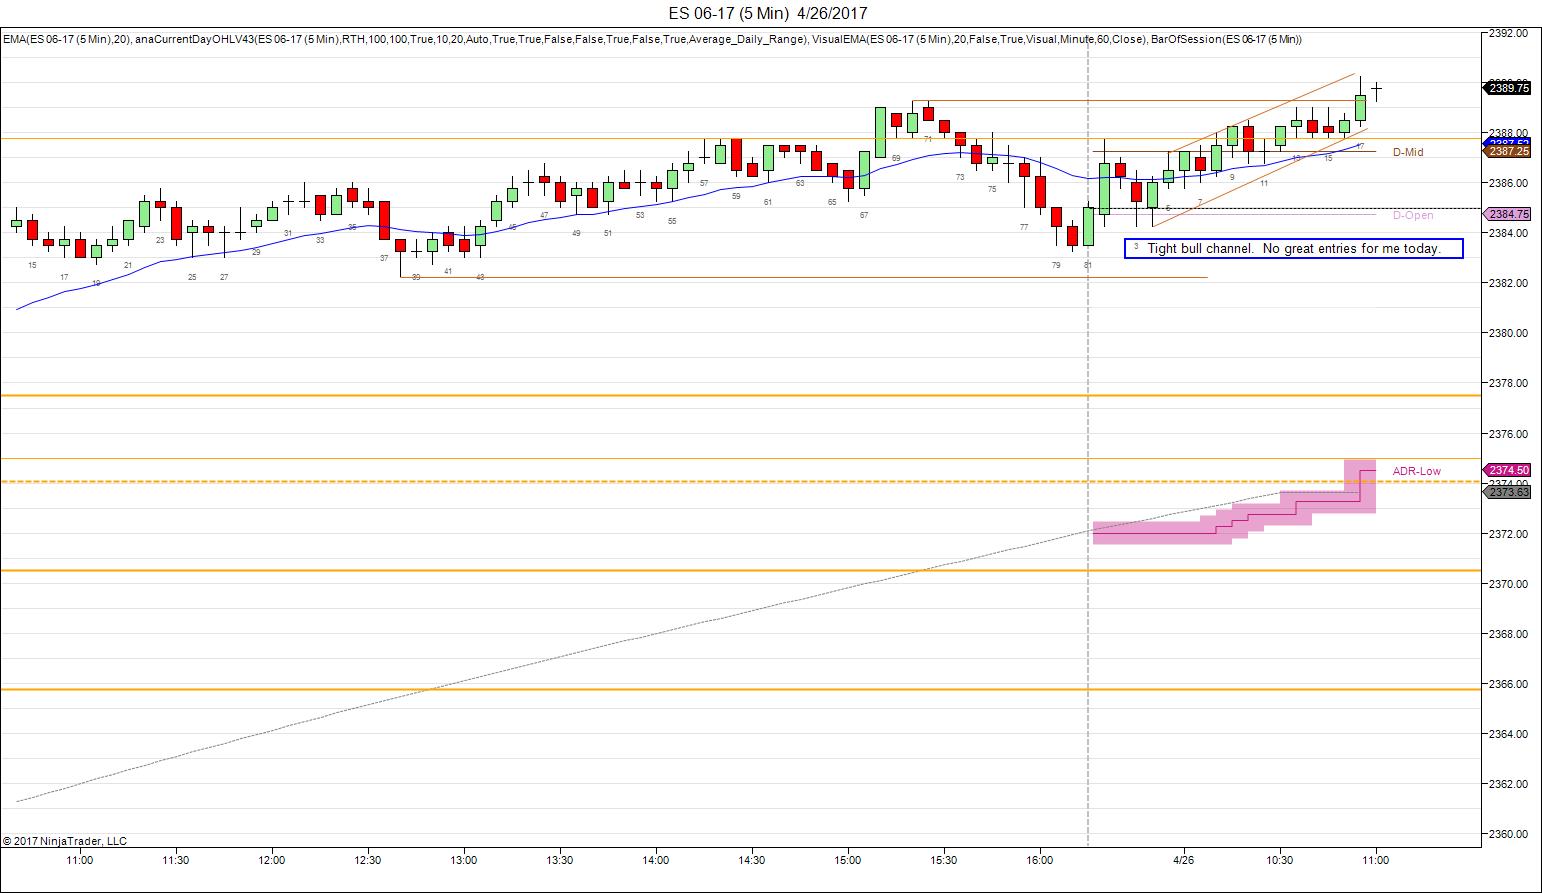Click the 12:00 time axis label
1542x893 pixels.
click(271, 860)
